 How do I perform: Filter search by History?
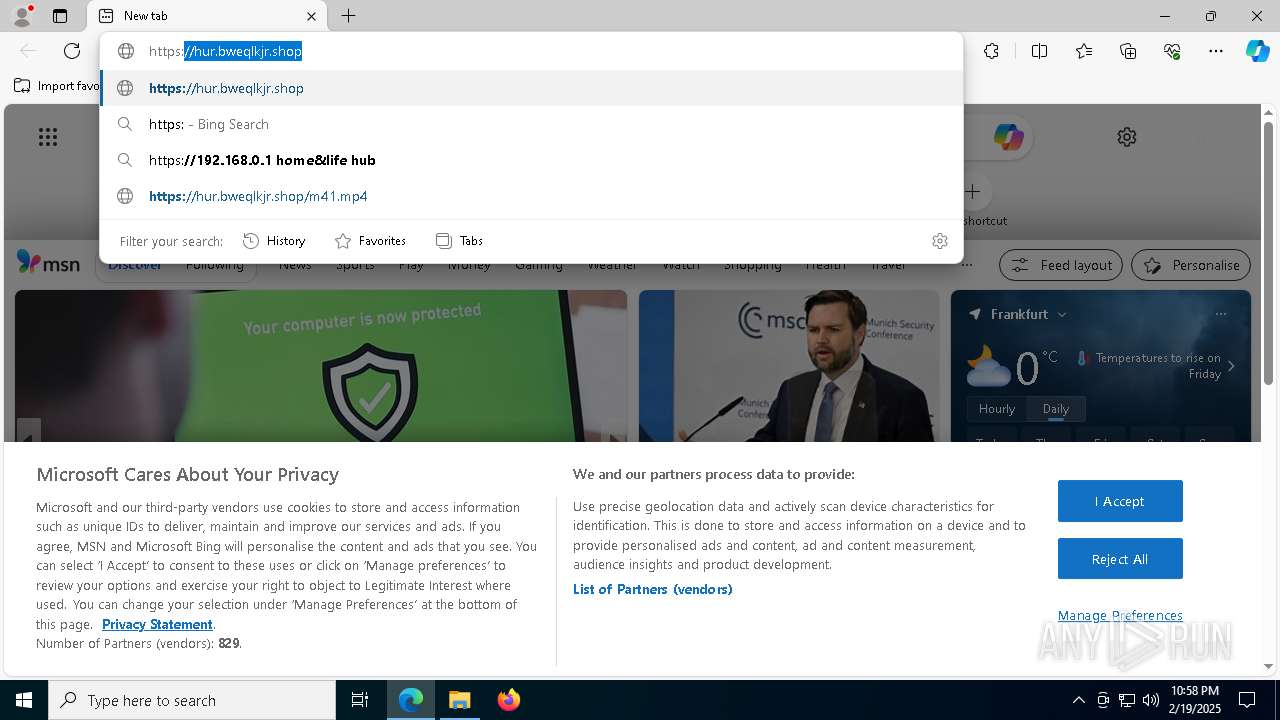tap(274, 241)
